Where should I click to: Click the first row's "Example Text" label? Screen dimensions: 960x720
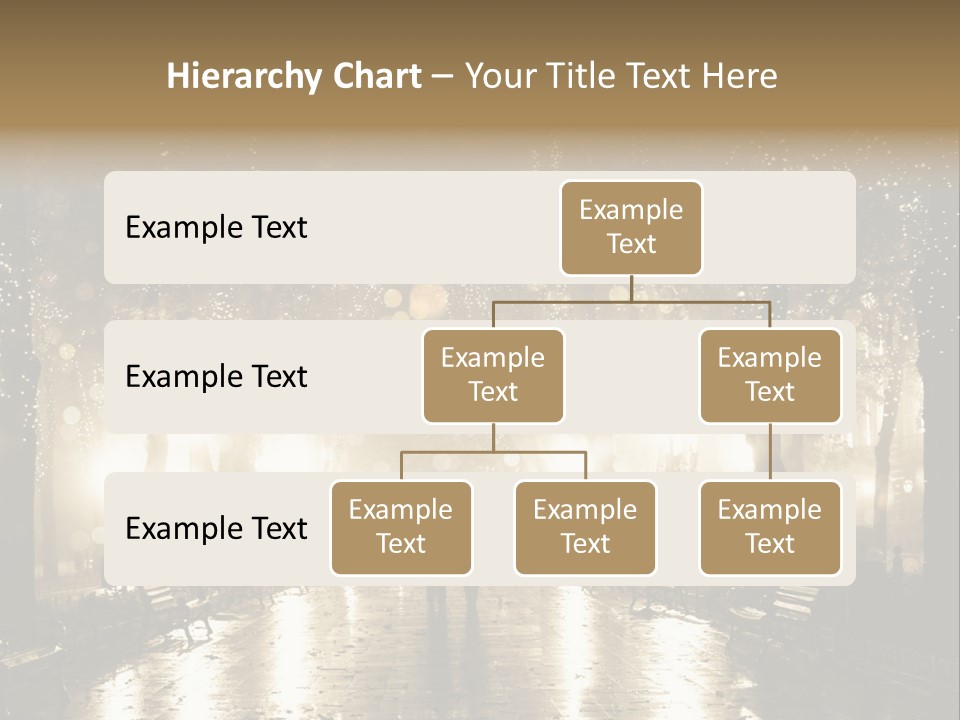216,228
